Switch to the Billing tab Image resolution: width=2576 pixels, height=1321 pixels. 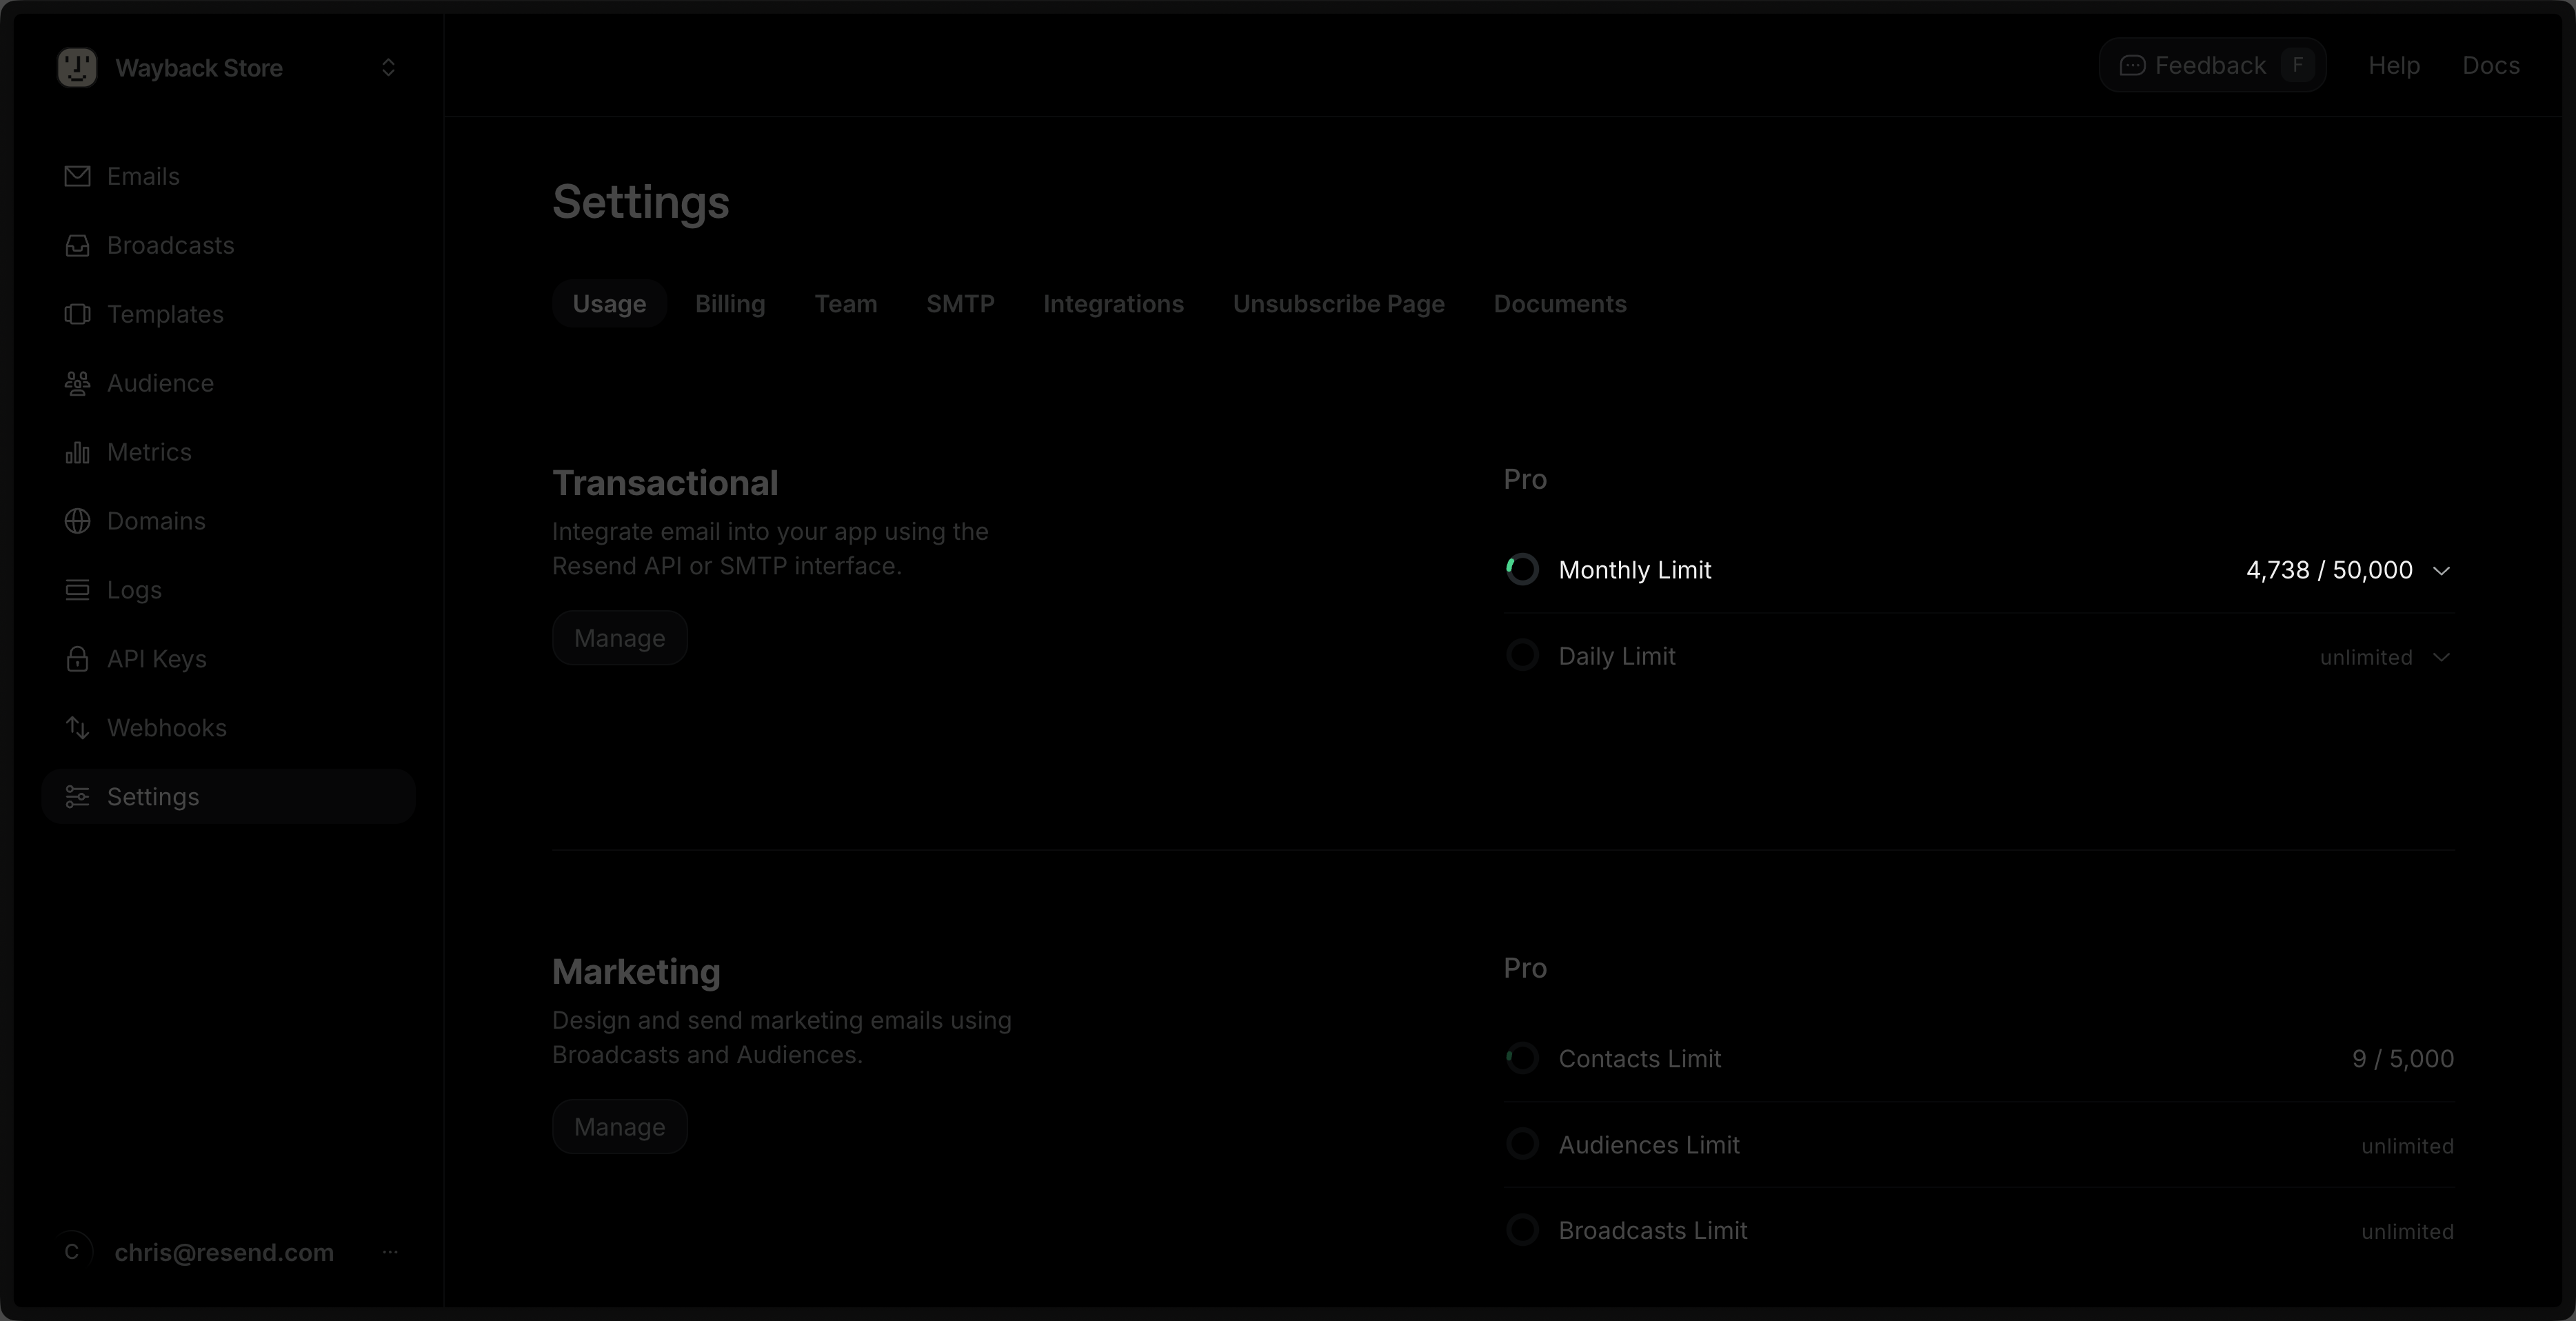(729, 304)
